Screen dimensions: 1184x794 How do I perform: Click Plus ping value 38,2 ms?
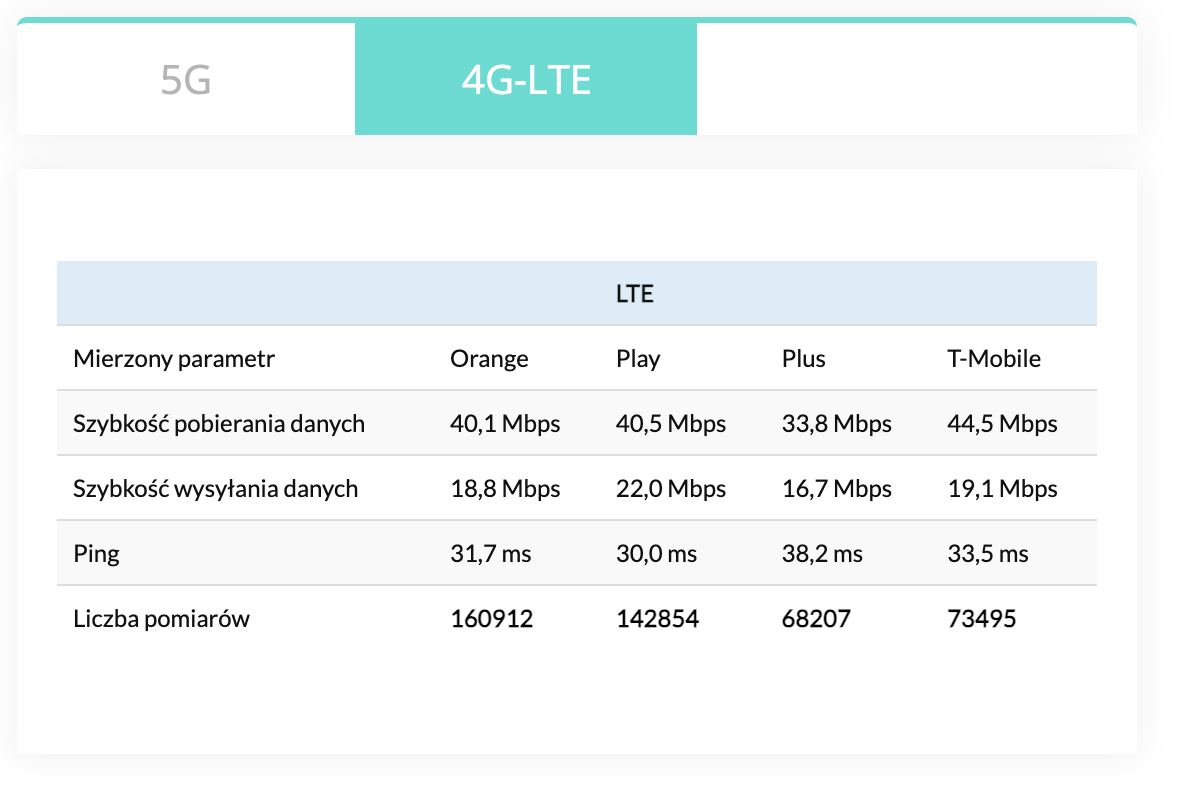pos(822,554)
